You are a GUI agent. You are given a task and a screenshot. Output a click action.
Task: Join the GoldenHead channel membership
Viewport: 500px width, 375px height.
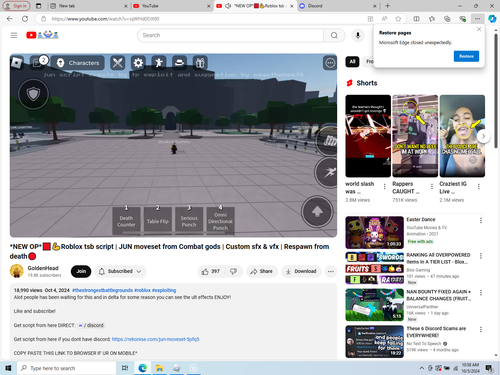(x=81, y=271)
